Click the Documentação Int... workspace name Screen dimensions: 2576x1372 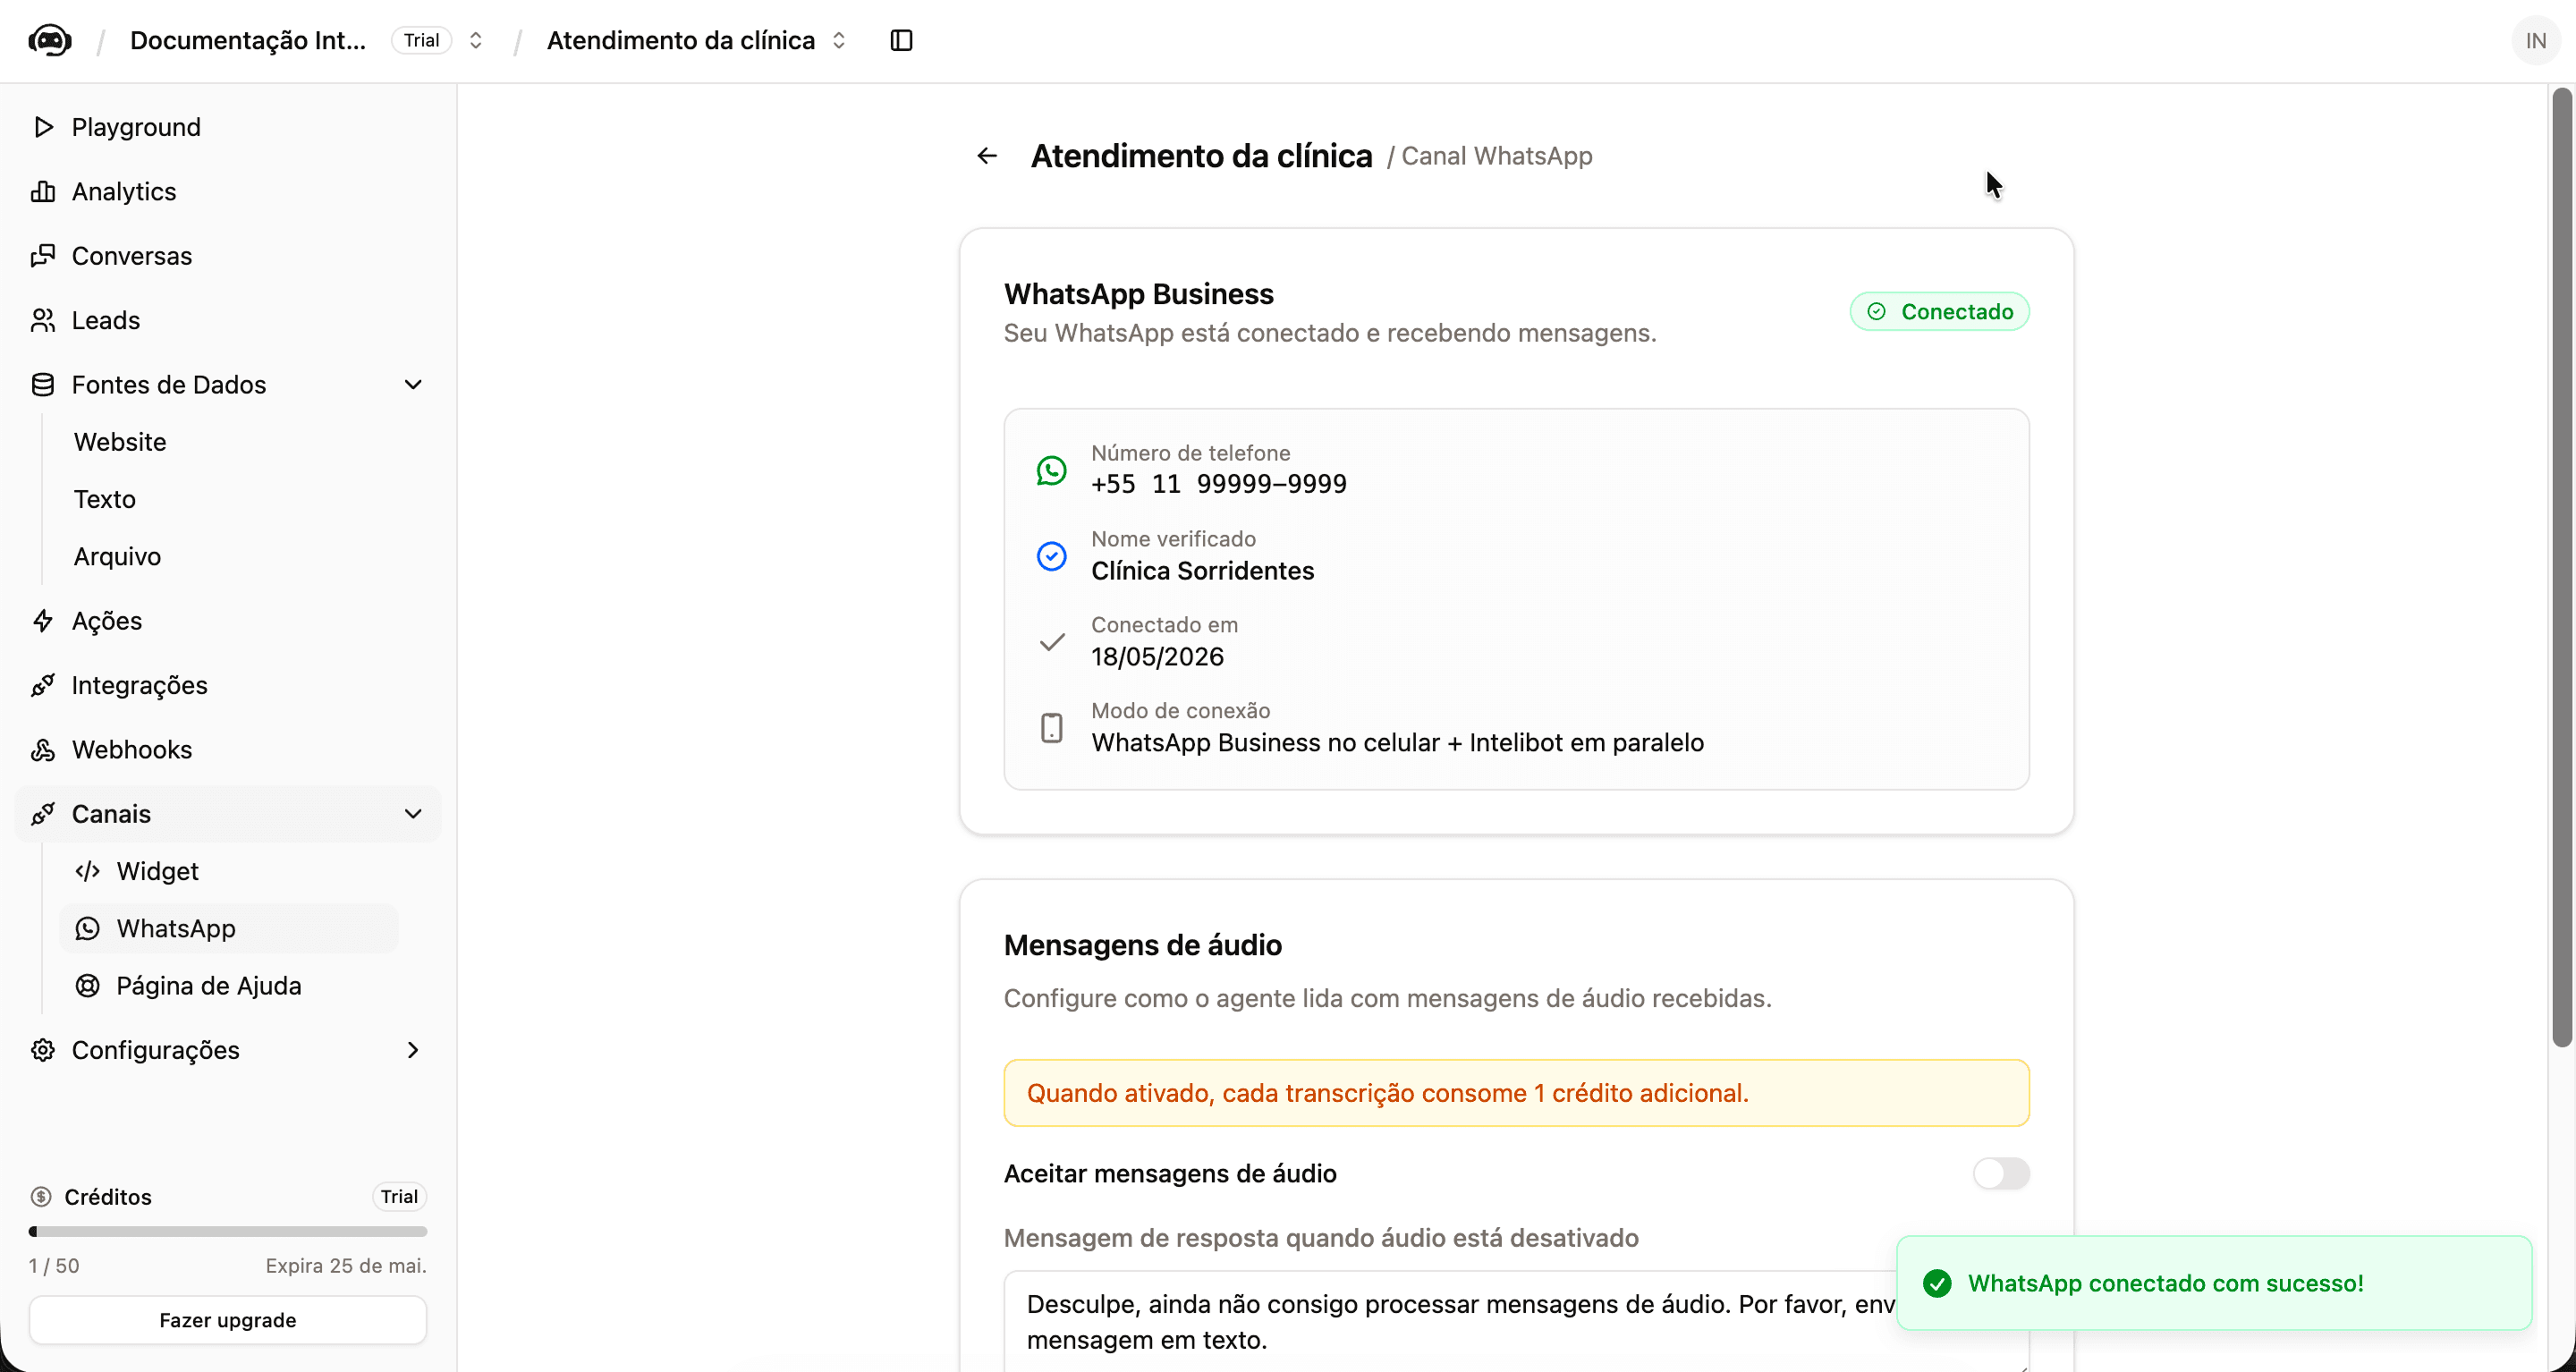pyautogui.click(x=248, y=40)
